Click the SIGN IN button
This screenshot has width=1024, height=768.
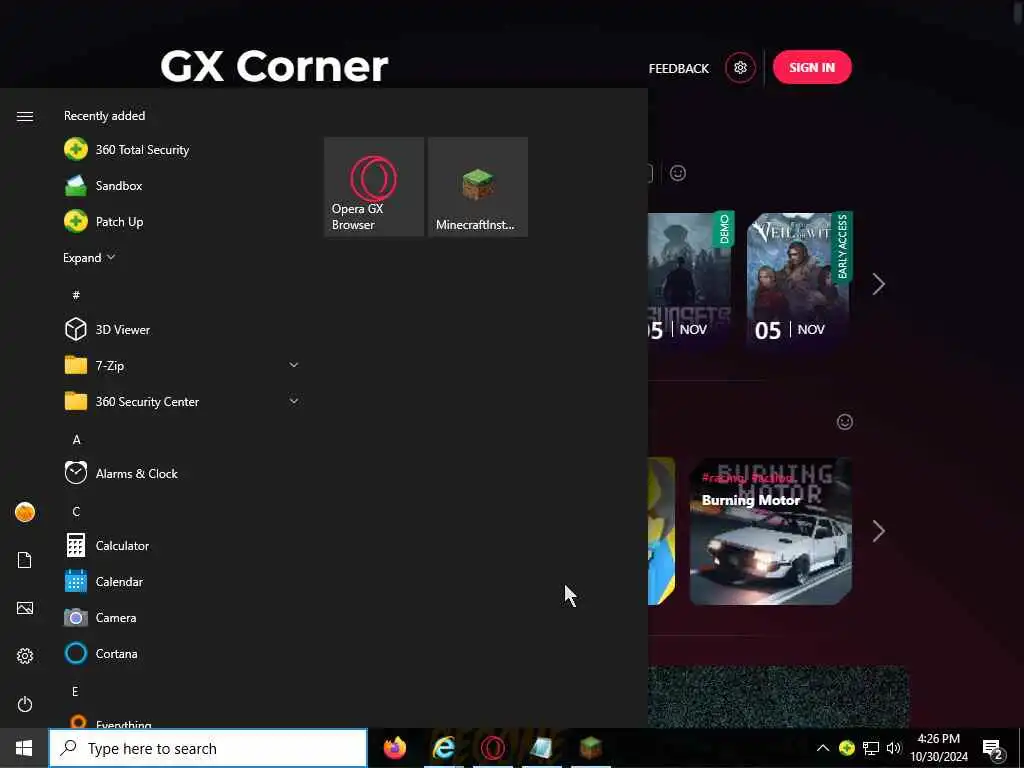tap(812, 67)
